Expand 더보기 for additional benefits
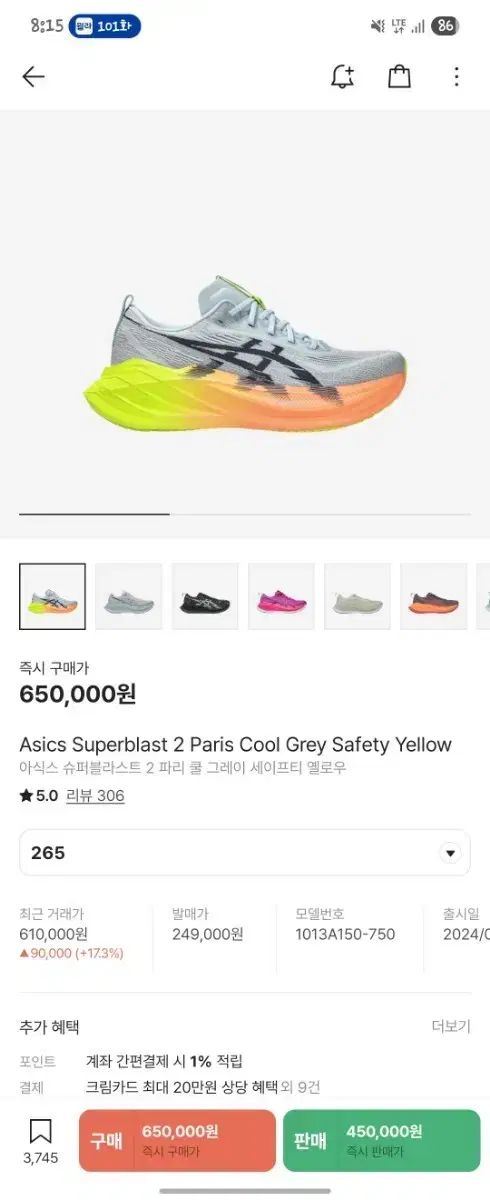 click(451, 1026)
